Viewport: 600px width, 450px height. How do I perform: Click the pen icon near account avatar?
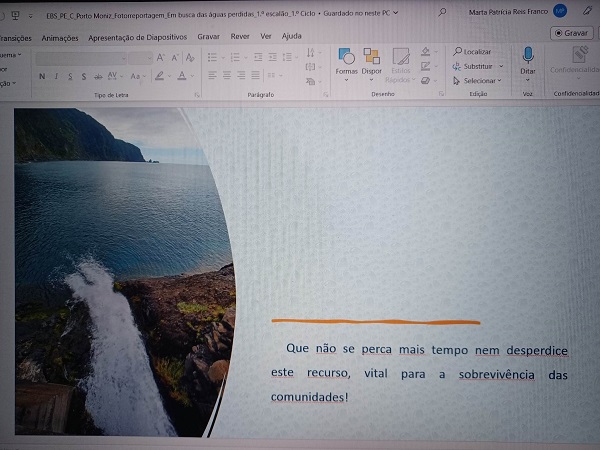point(587,11)
